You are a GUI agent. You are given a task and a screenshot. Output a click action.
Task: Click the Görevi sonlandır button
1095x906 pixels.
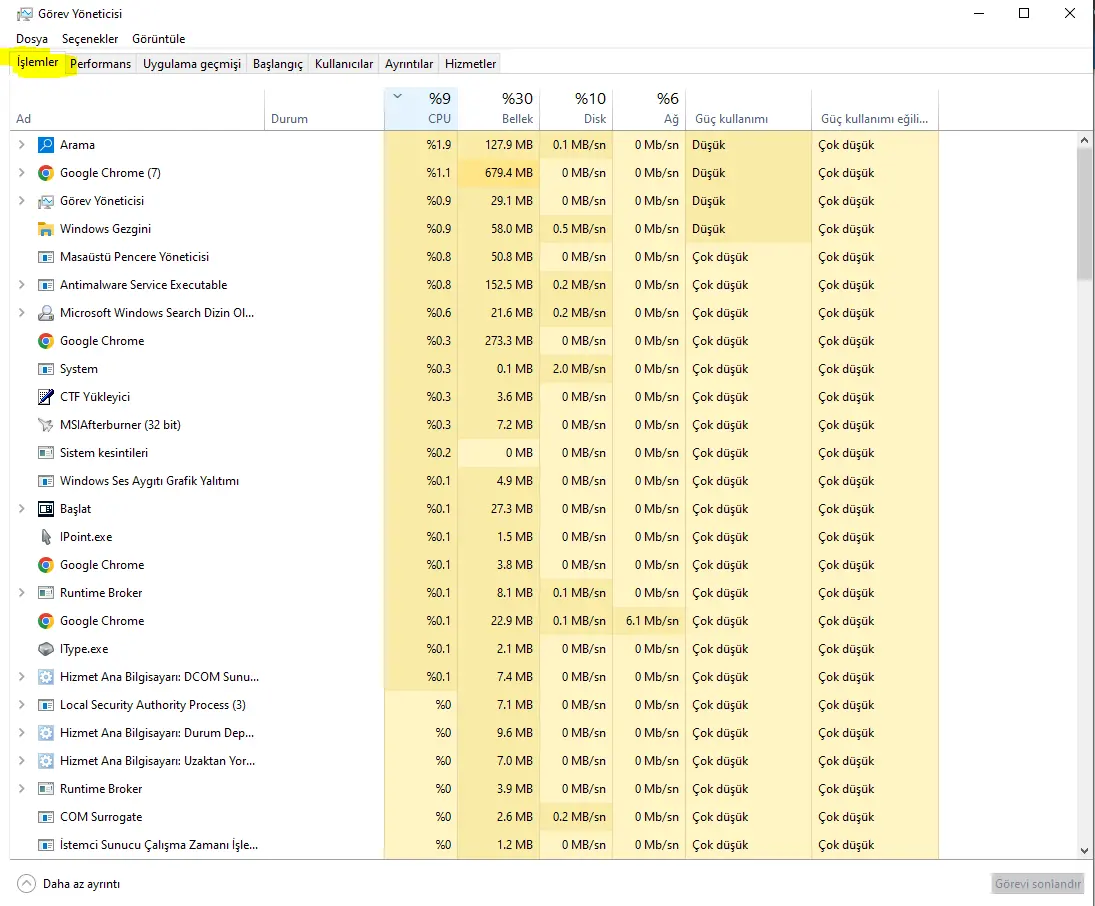coord(1038,884)
